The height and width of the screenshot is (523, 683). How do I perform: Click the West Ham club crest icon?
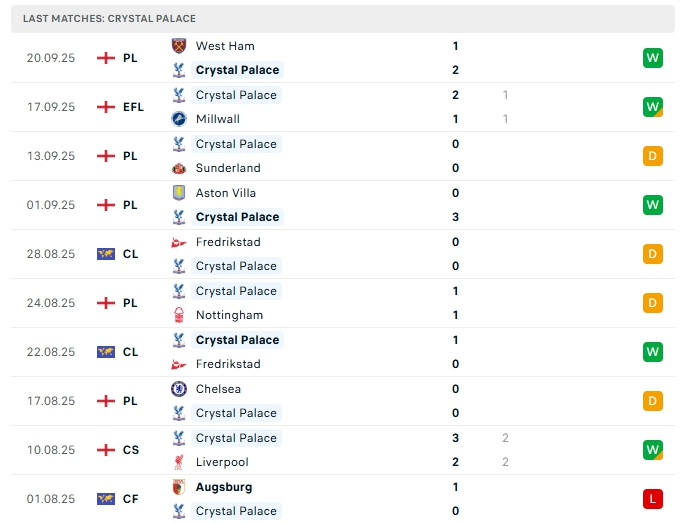[x=179, y=46]
